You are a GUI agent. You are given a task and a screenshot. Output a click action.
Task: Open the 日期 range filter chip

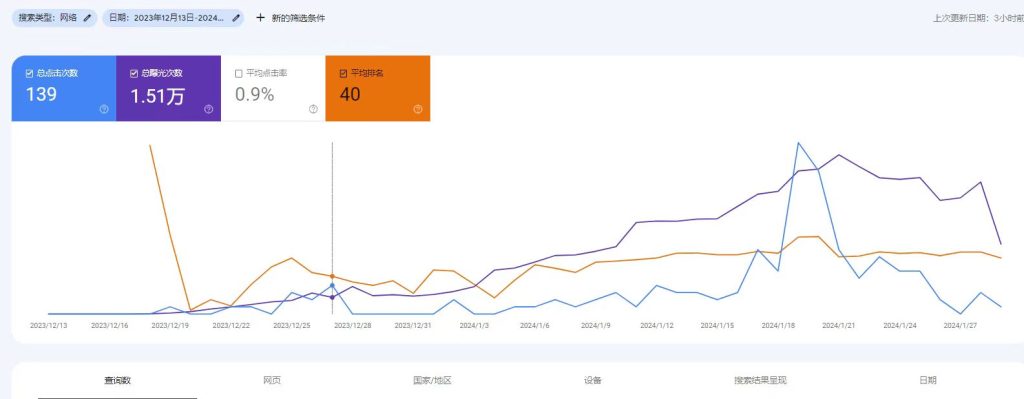pos(173,18)
